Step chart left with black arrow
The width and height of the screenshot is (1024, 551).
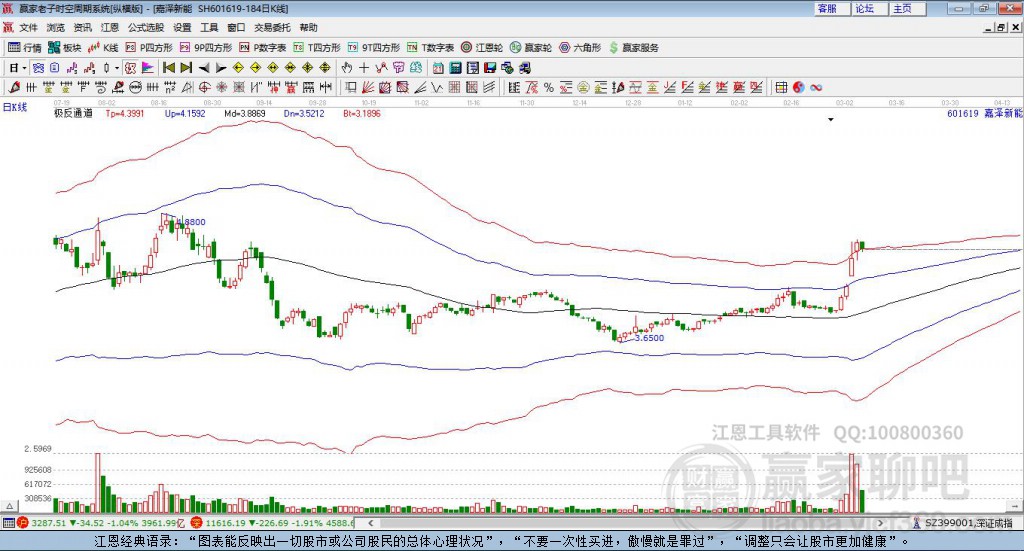[204, 68]
